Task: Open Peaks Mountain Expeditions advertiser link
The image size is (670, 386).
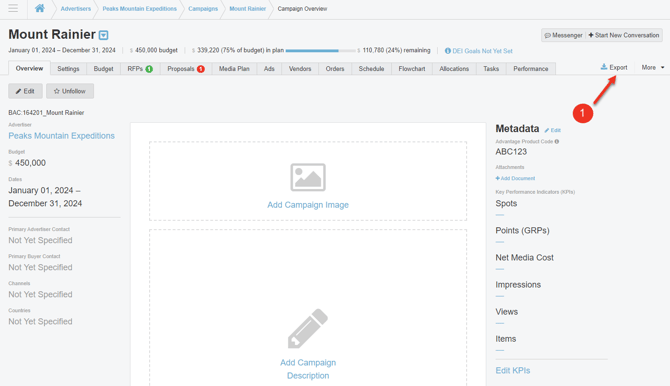Action: (x=62, y=136)
